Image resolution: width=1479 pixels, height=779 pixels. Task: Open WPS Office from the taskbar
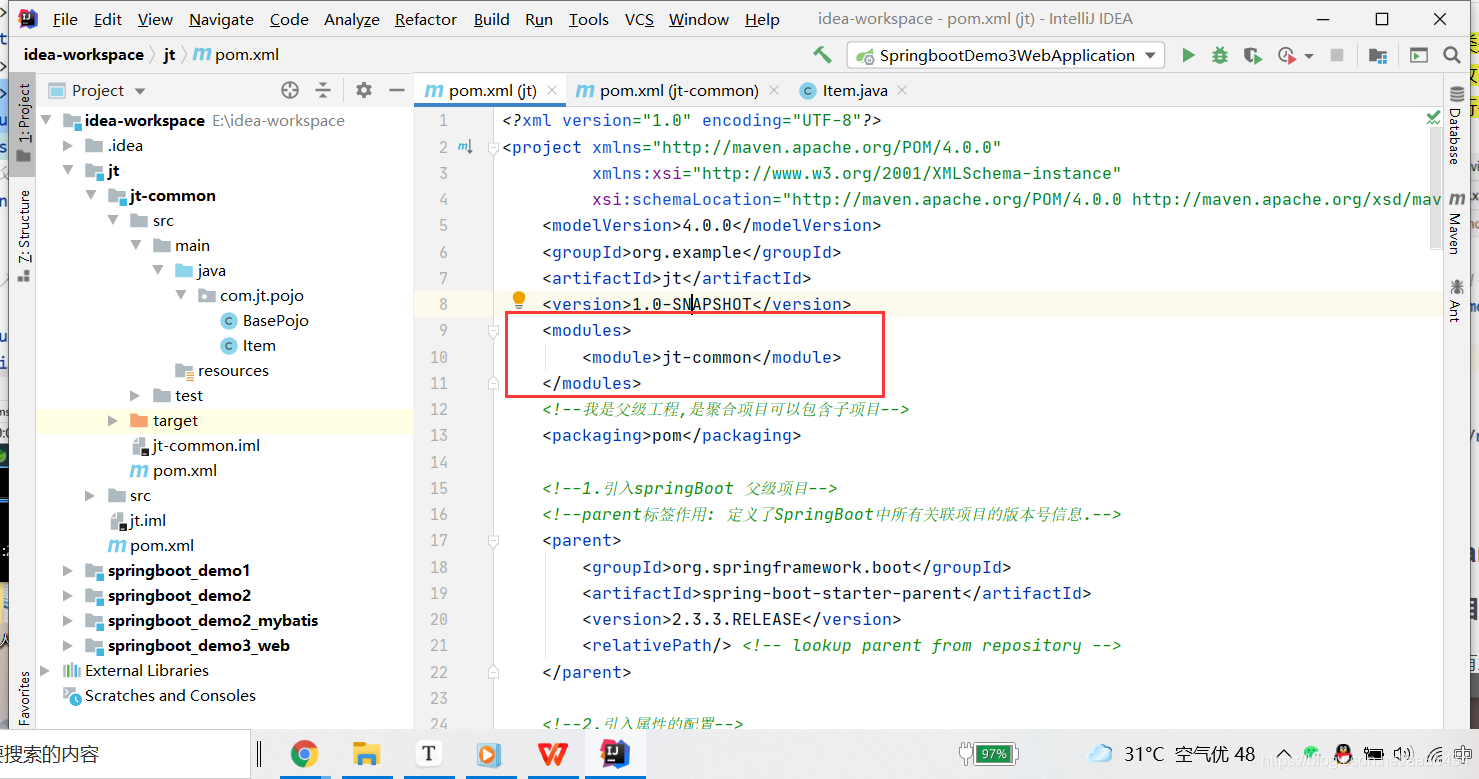552,753
